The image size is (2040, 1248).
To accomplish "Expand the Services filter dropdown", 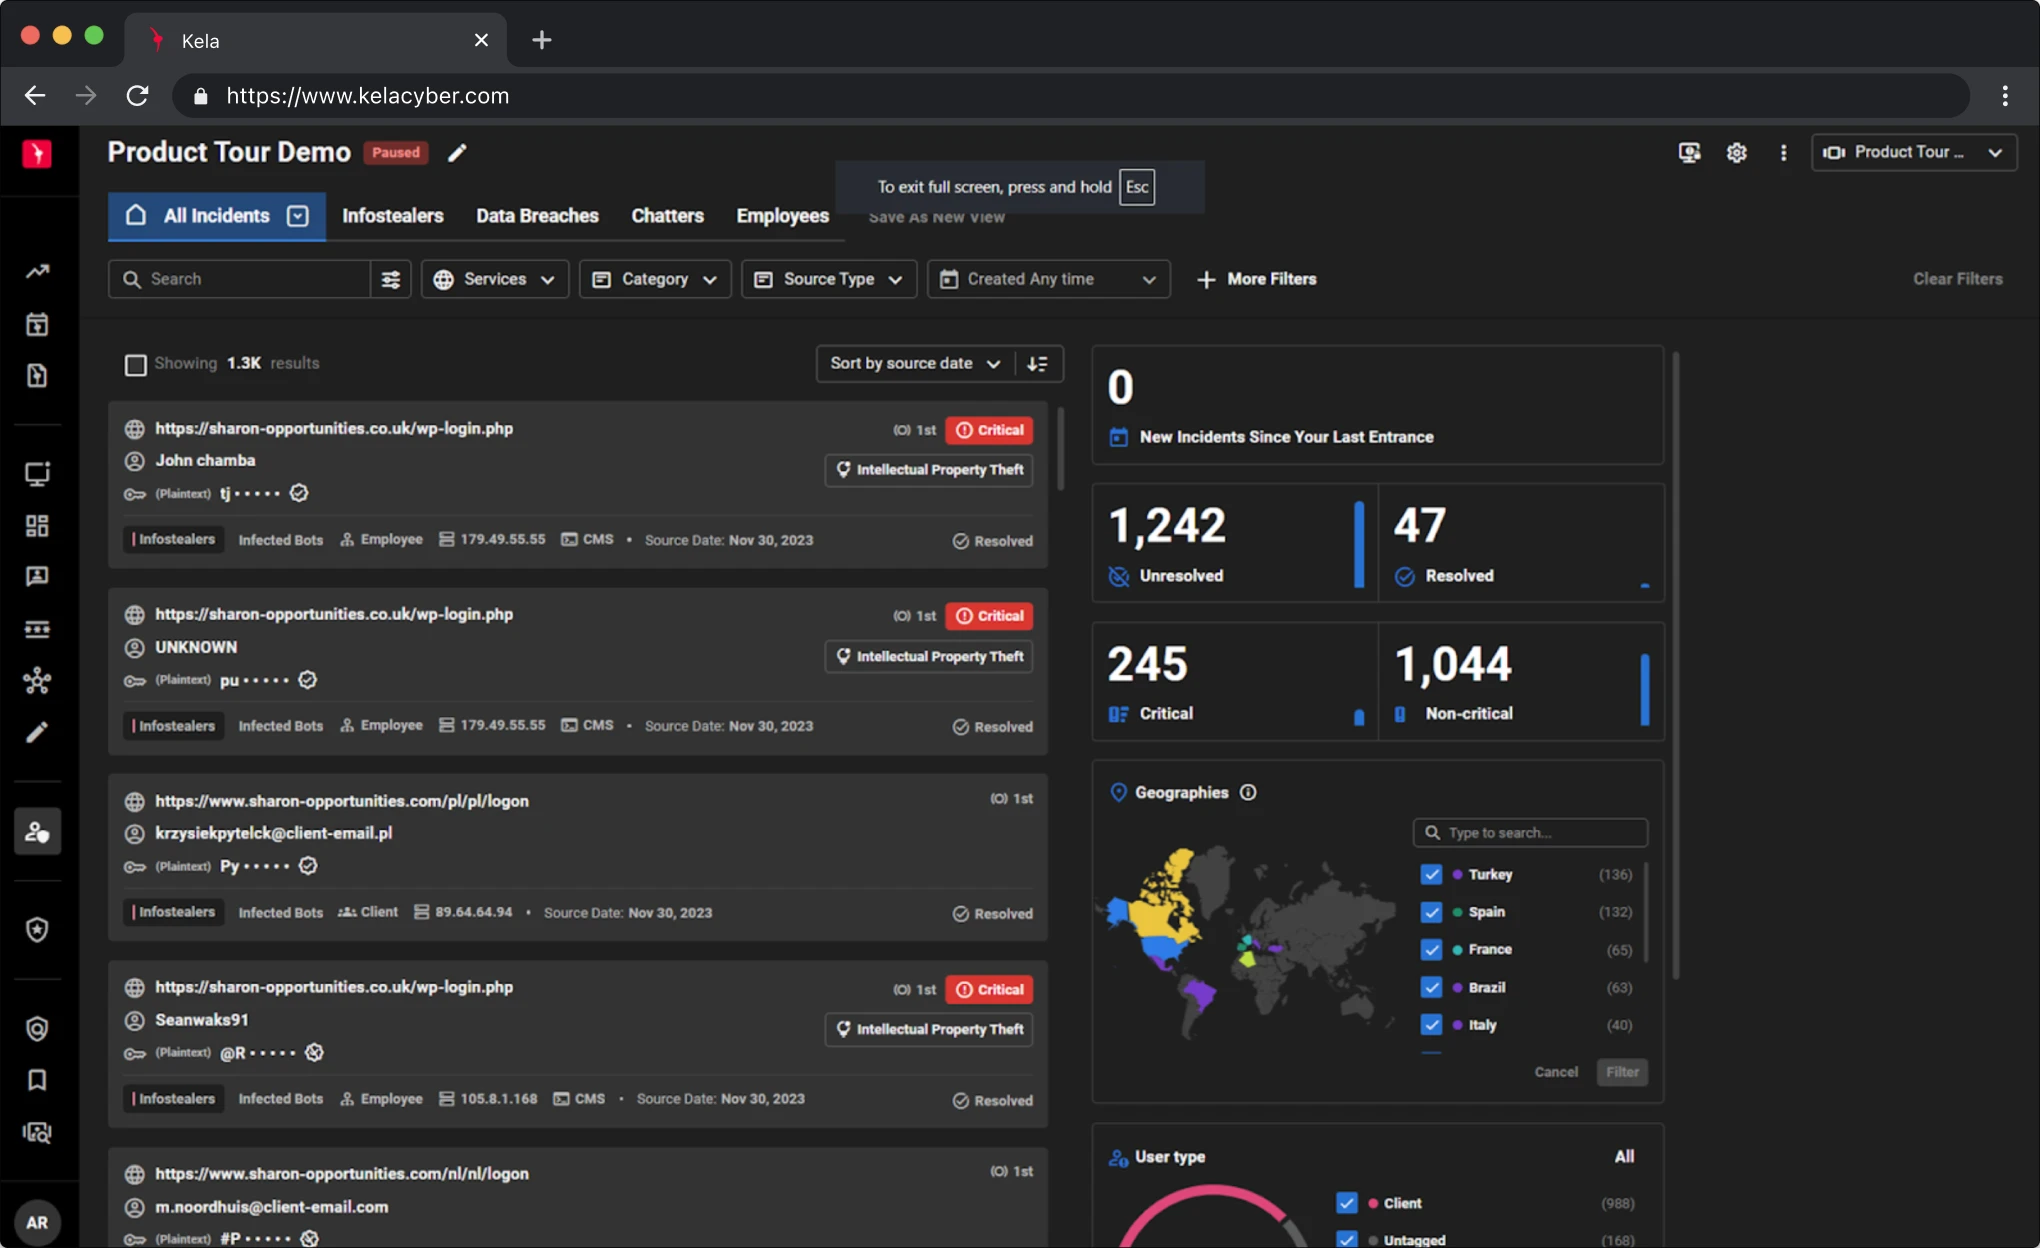I will [494, 279].
